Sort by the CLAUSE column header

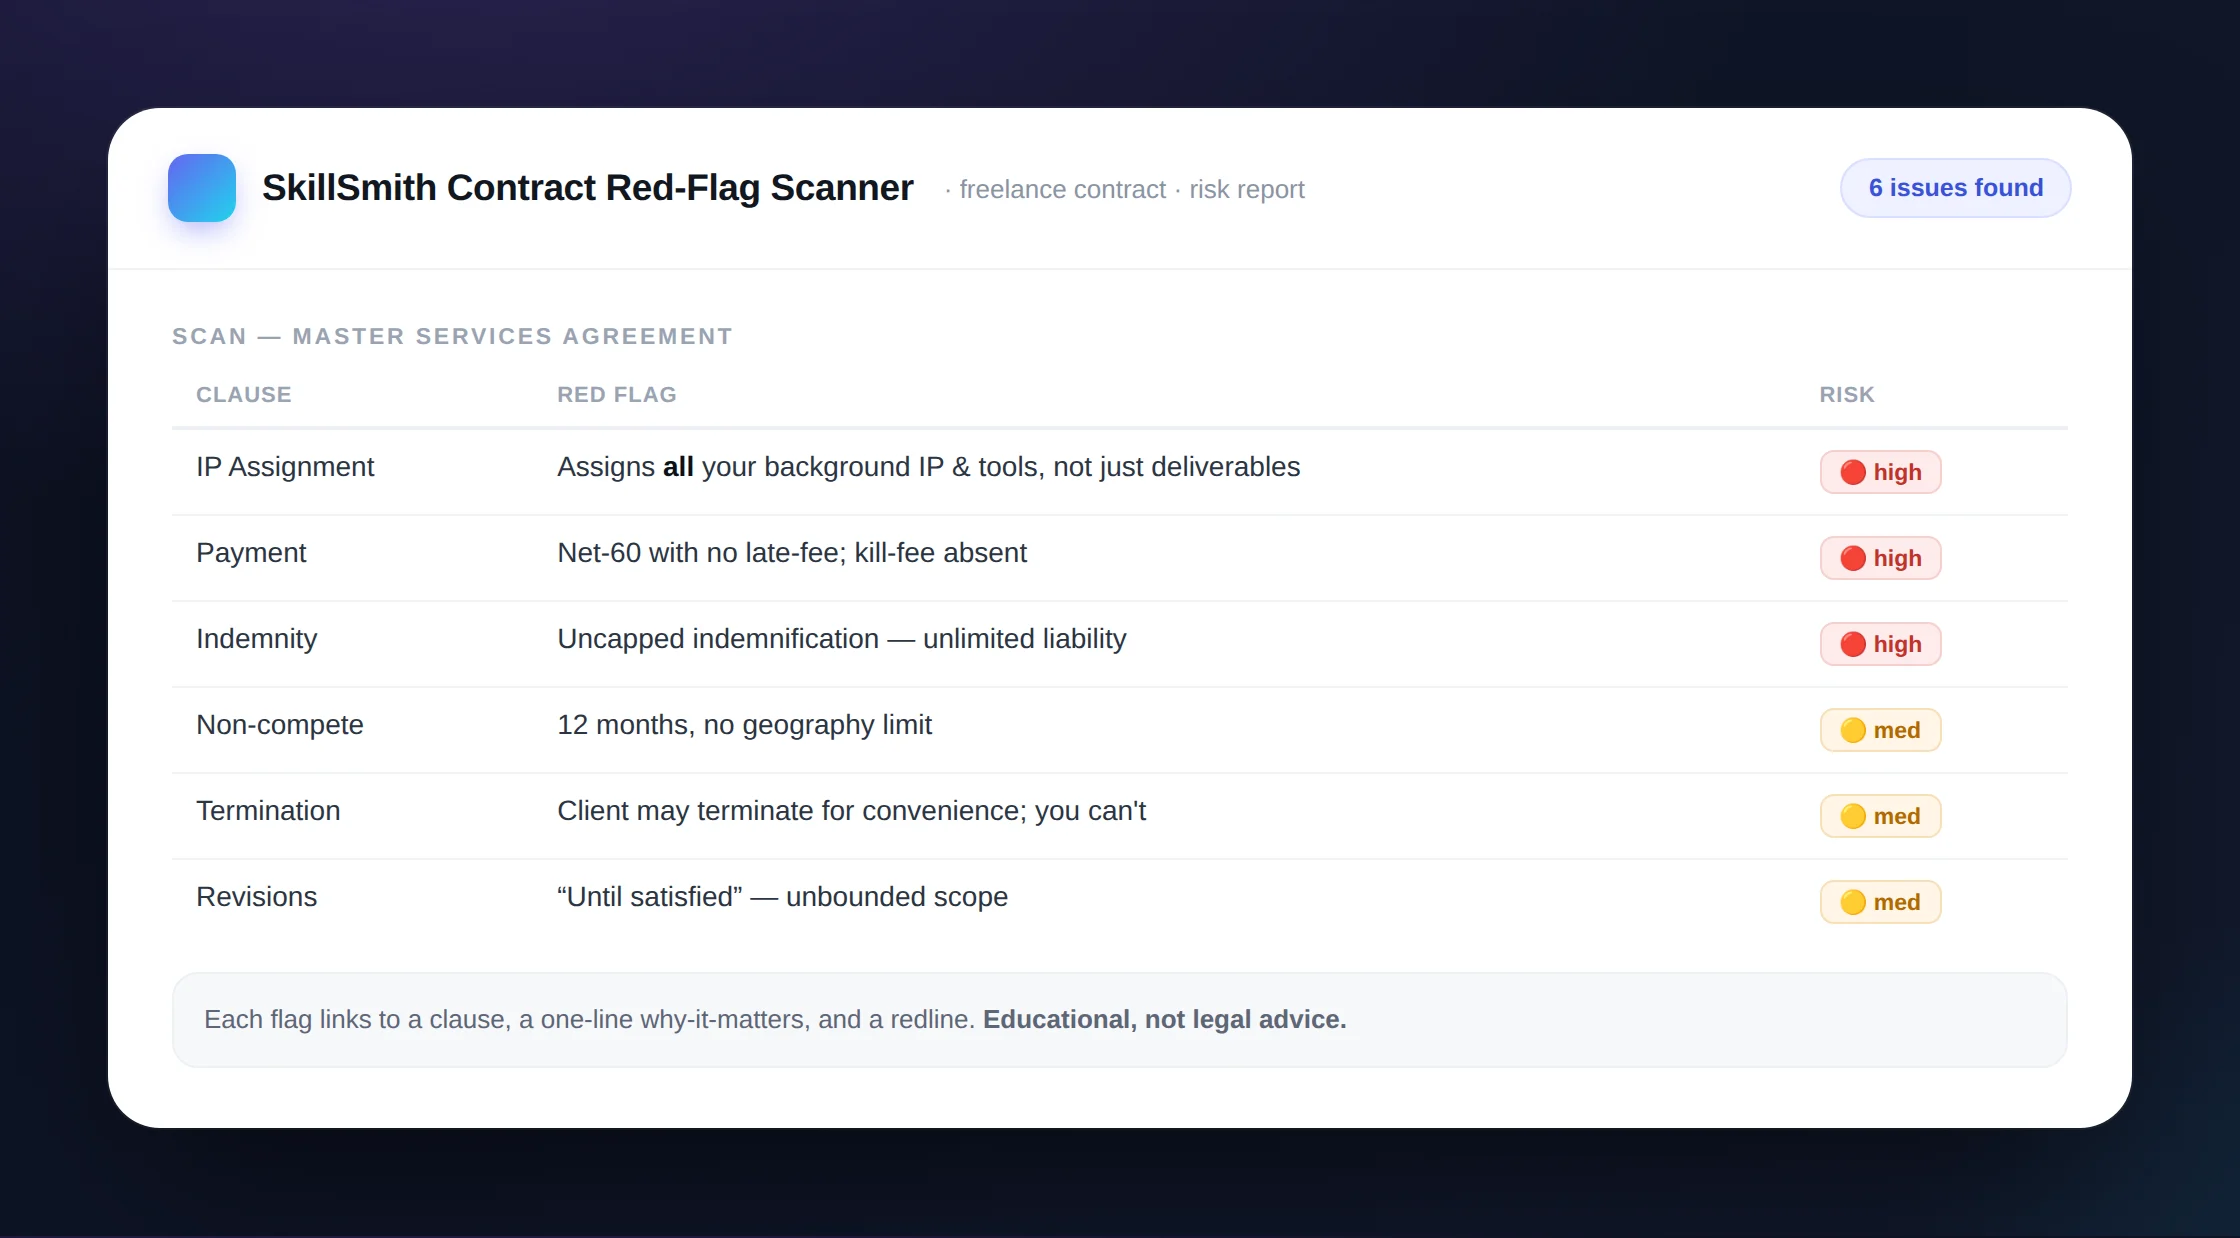point(244,395)
